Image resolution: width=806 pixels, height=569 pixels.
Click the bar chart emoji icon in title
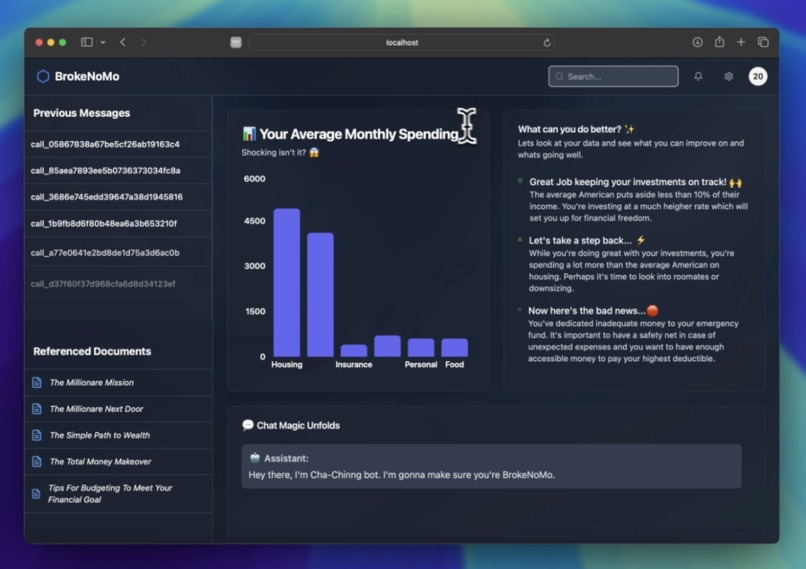(249, 134)
